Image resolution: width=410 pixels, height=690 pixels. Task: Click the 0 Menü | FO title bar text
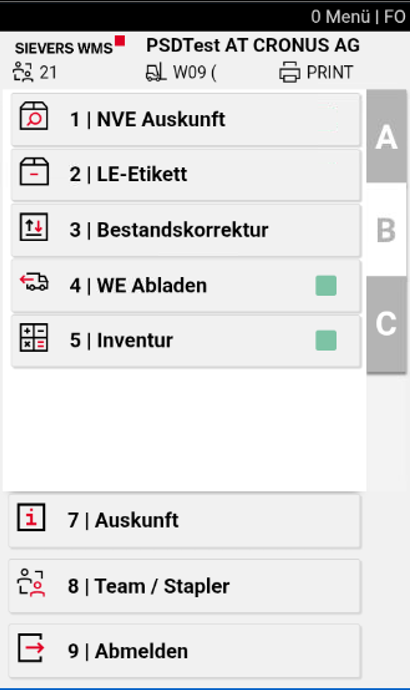pyautogui.click(x=358, y=17)
